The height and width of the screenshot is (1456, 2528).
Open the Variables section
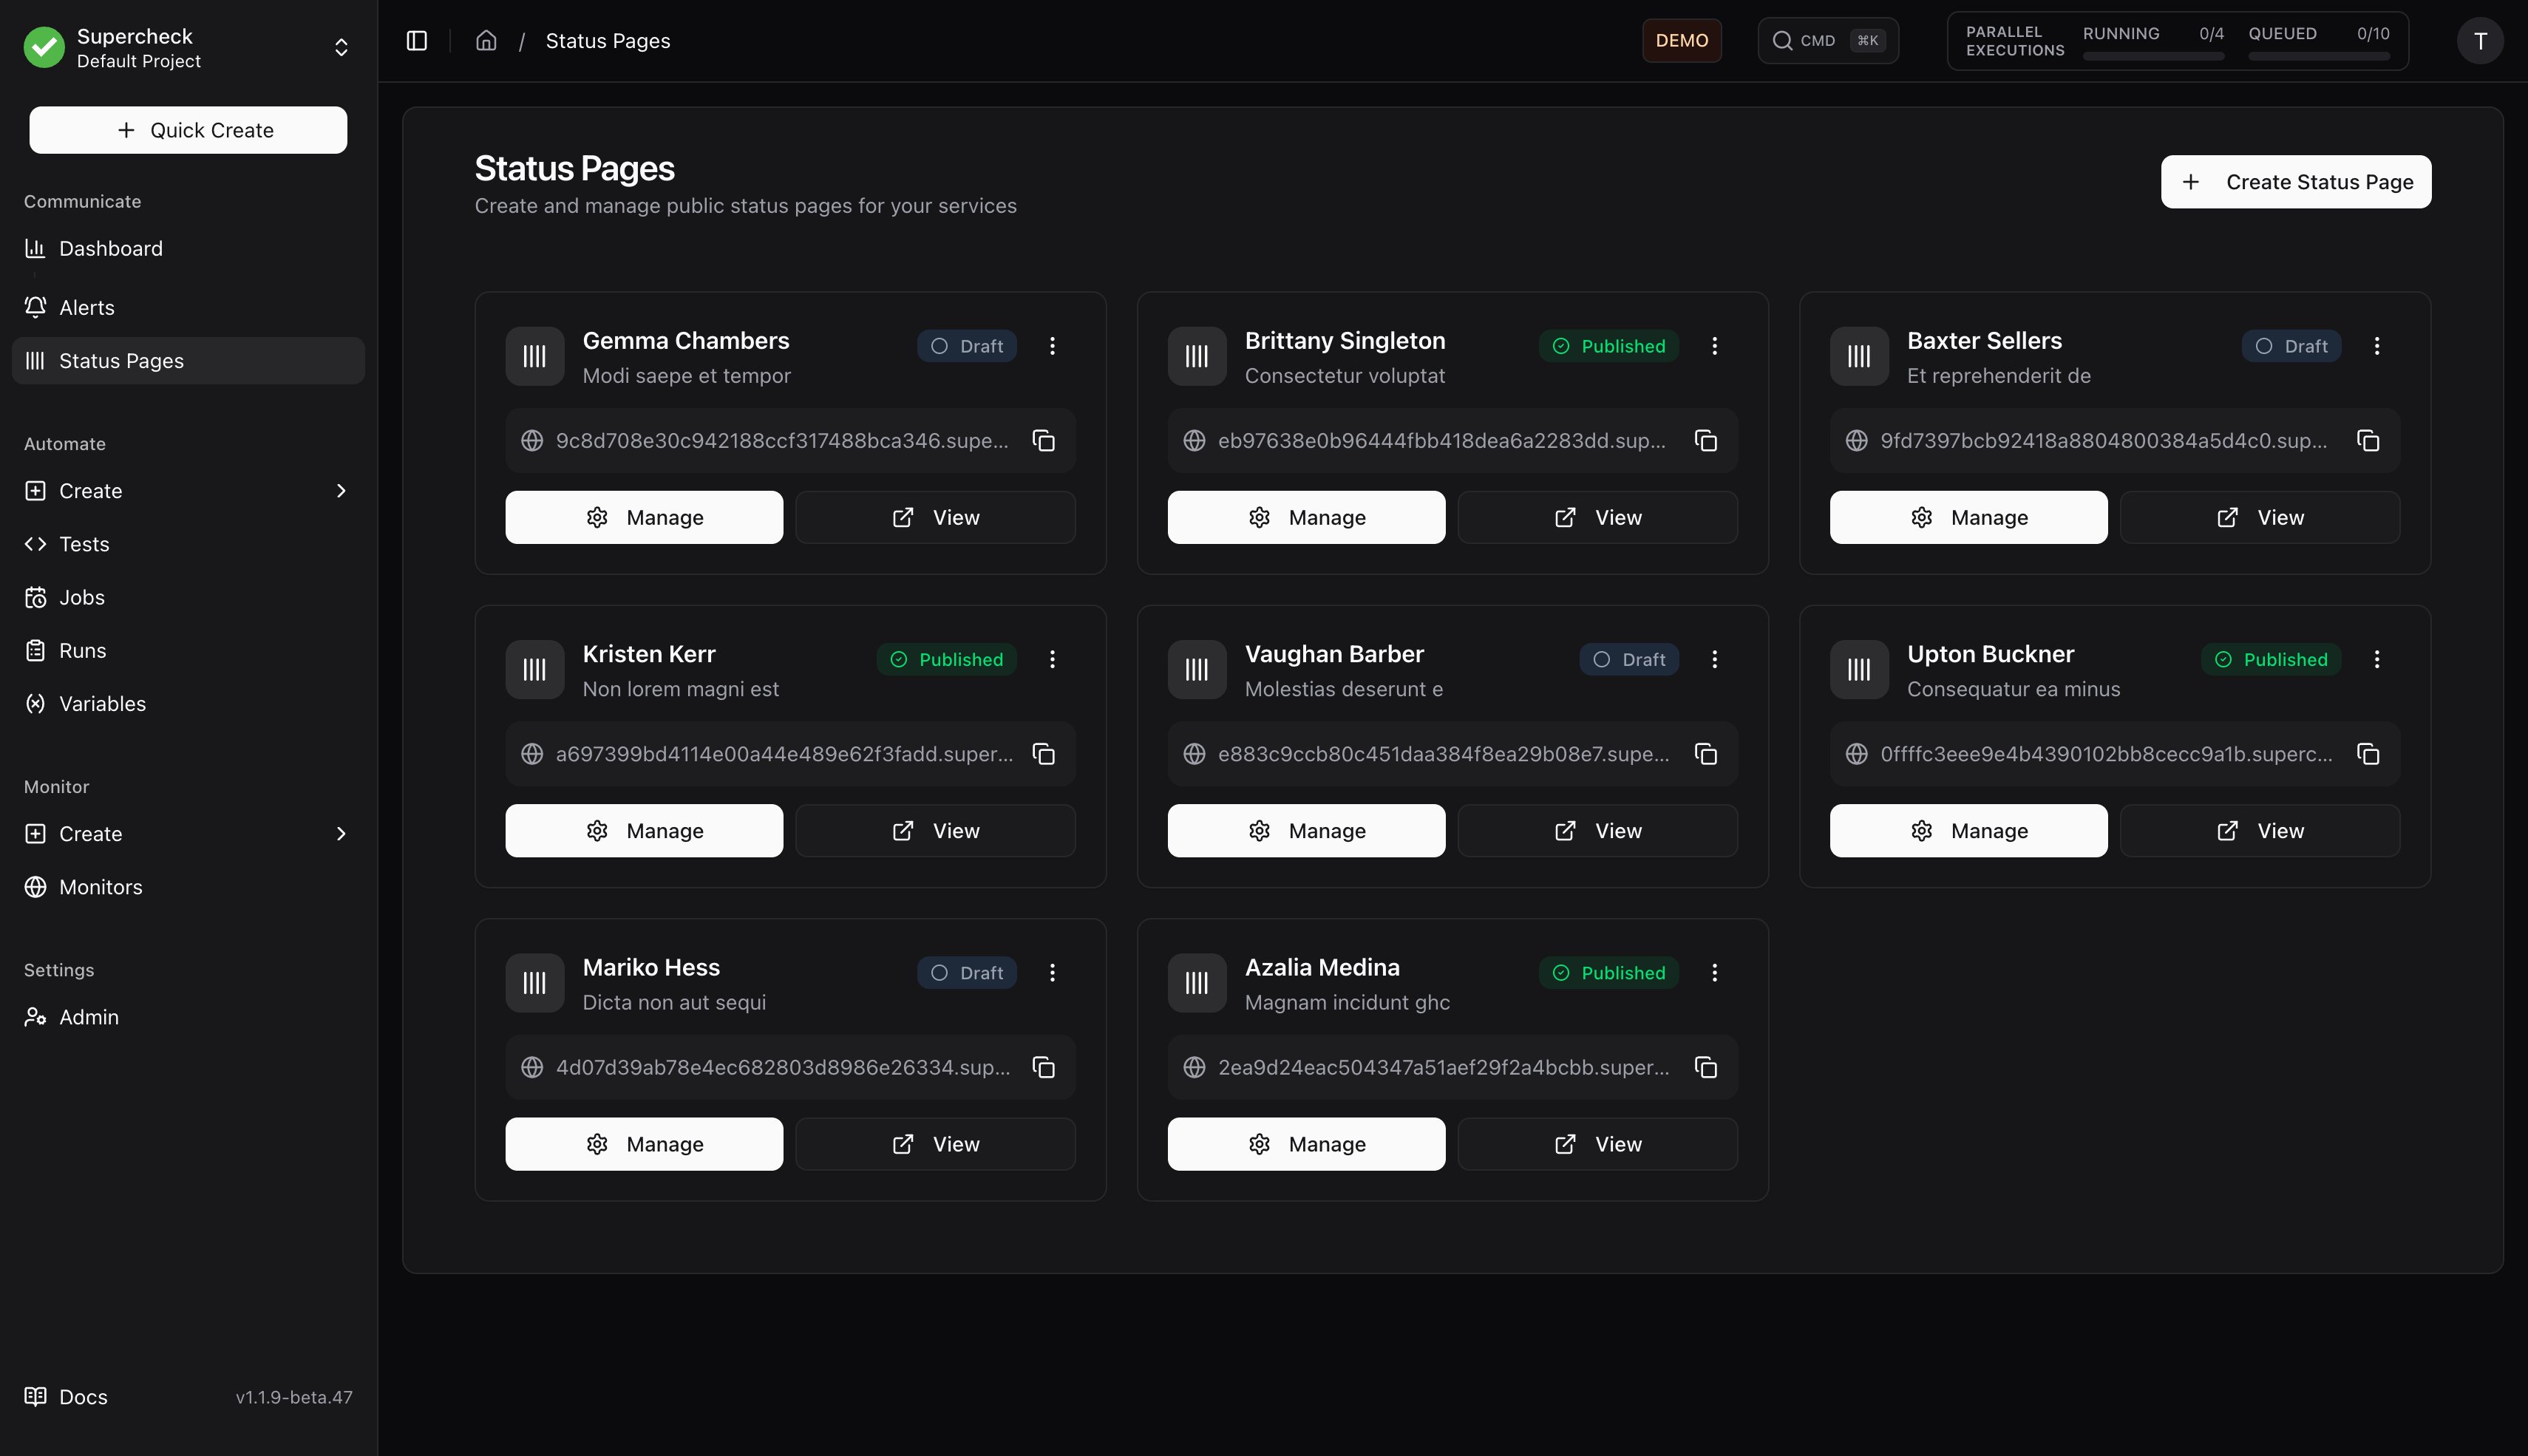[102, 703]
